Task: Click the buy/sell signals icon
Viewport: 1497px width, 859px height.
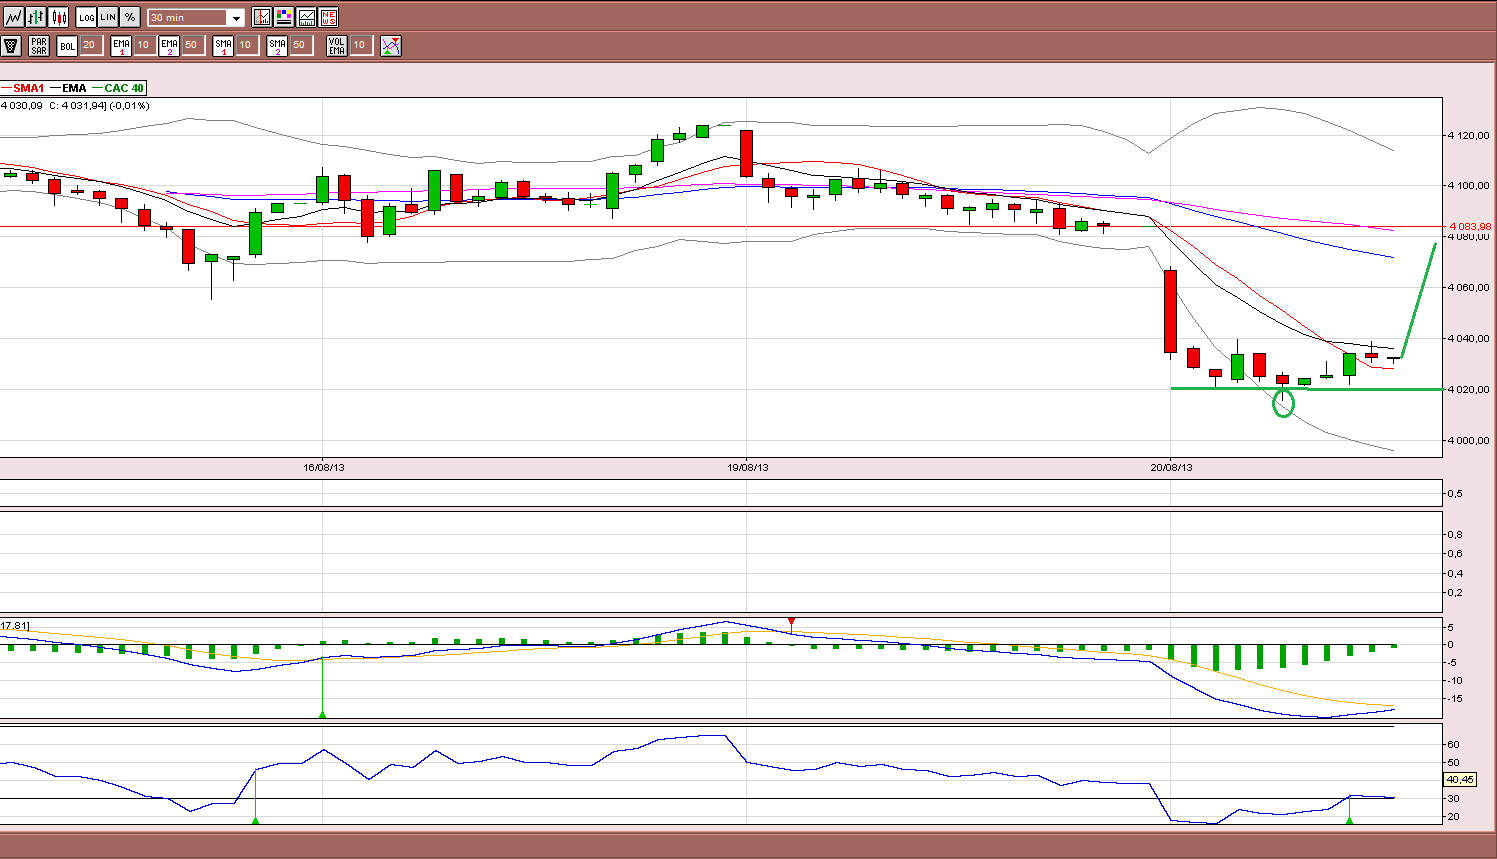Action: click(x=391, y=46)
